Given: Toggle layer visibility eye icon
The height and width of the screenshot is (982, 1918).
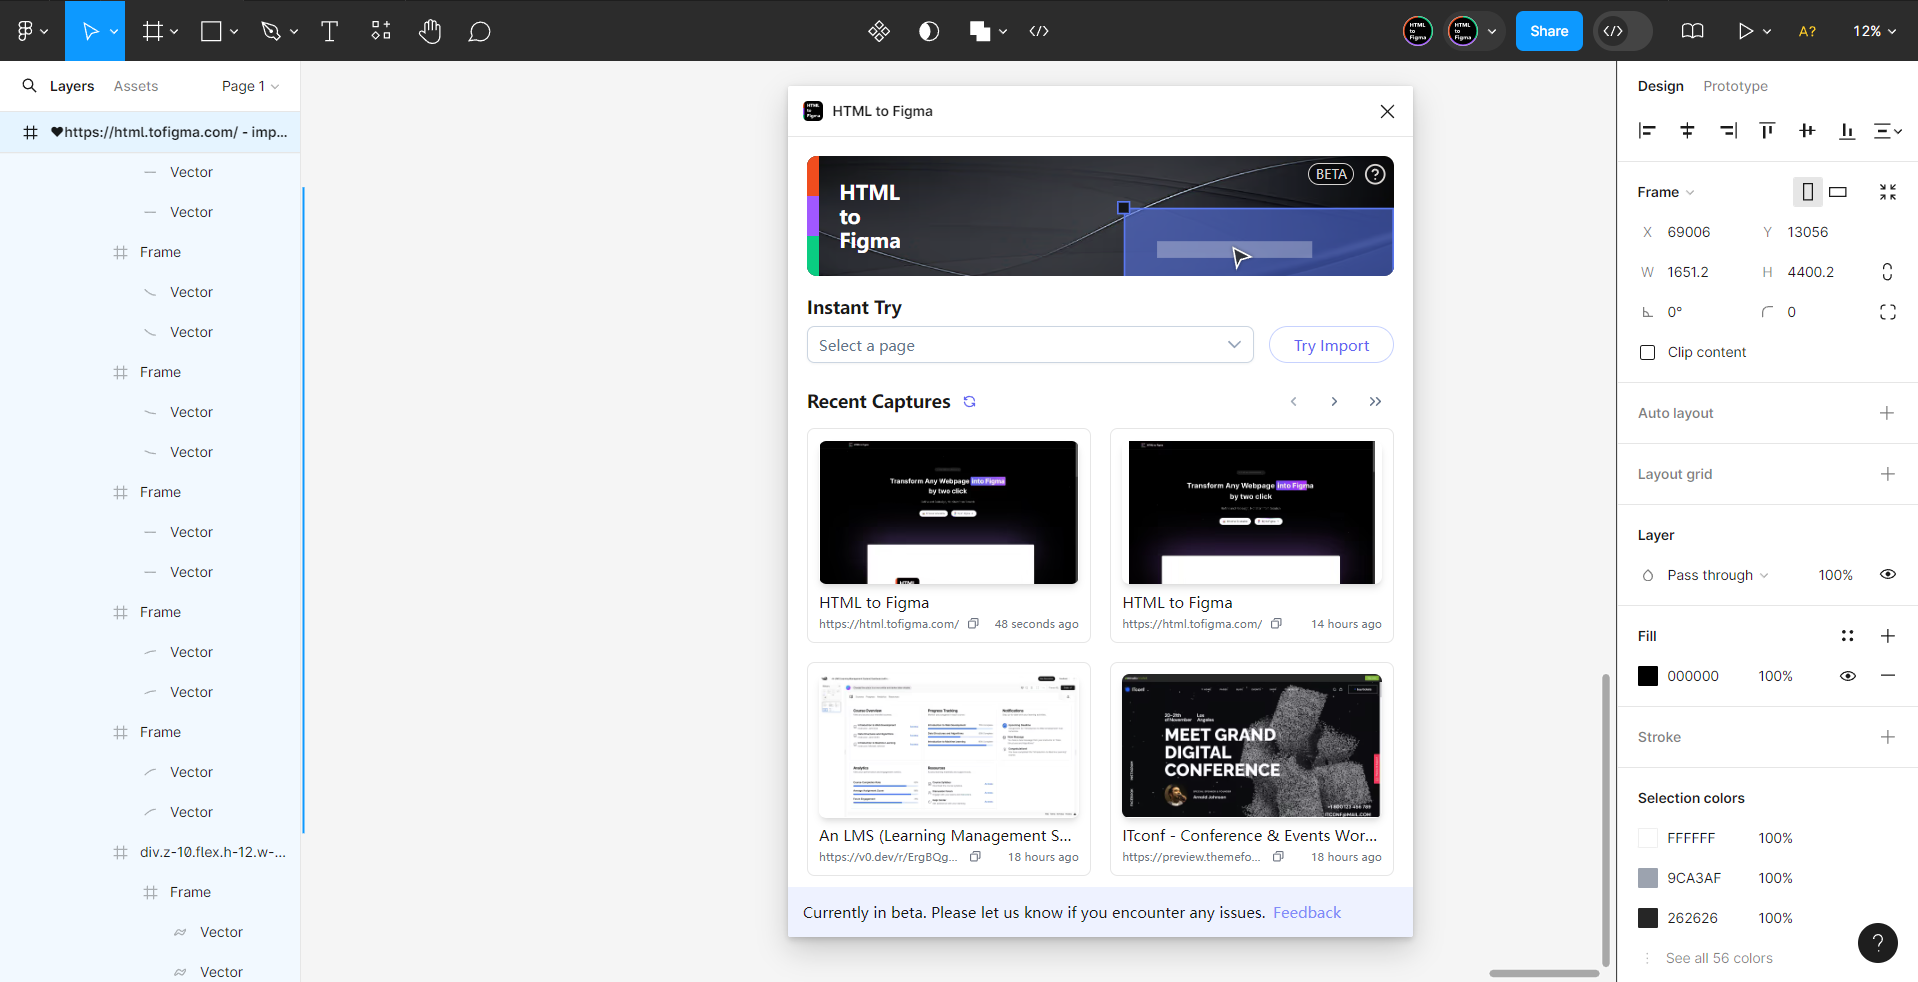Looking at the screenshot, I should pos(1887,574).
